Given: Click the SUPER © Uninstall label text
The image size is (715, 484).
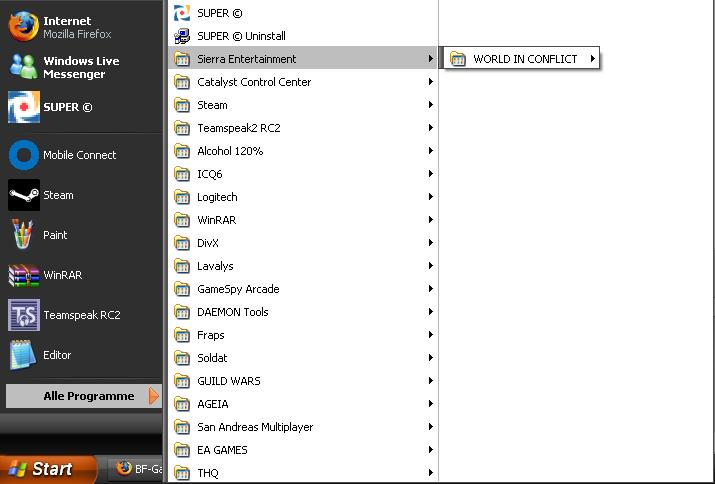Looking at the screenshot, I should pos(241,36).
